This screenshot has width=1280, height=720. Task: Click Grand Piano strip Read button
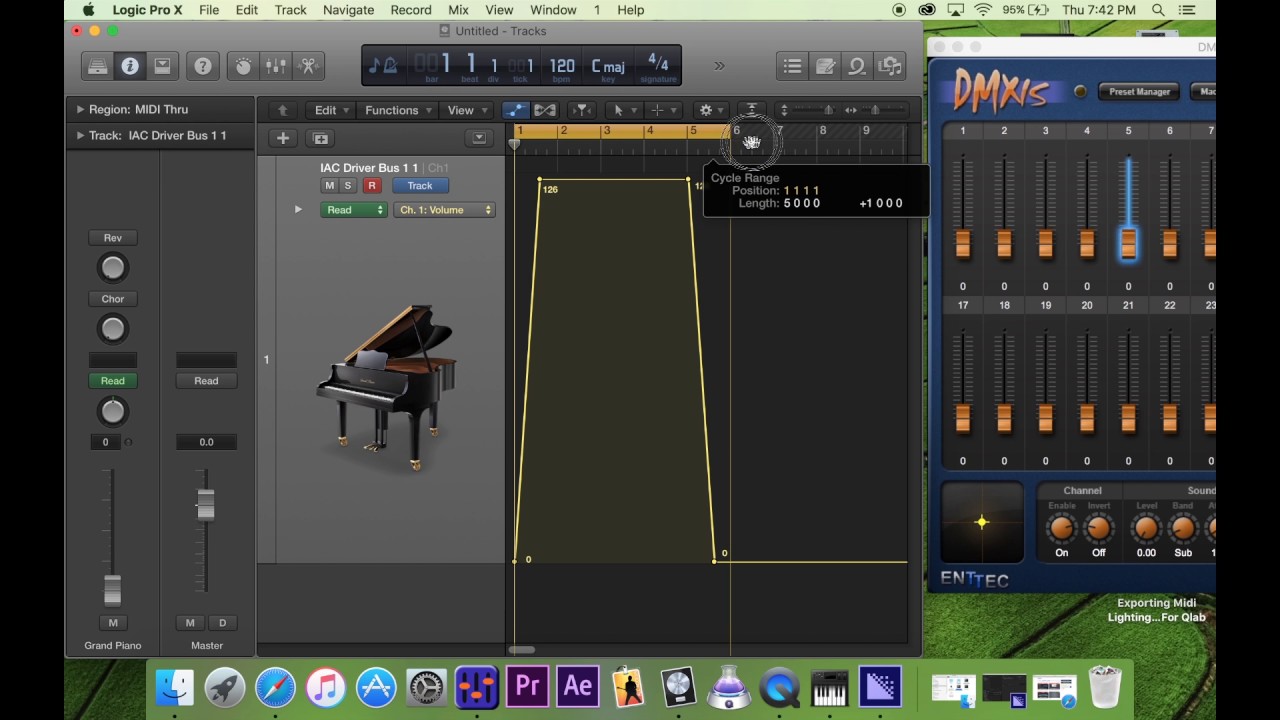pyautogui.click(x=113, y=381)
